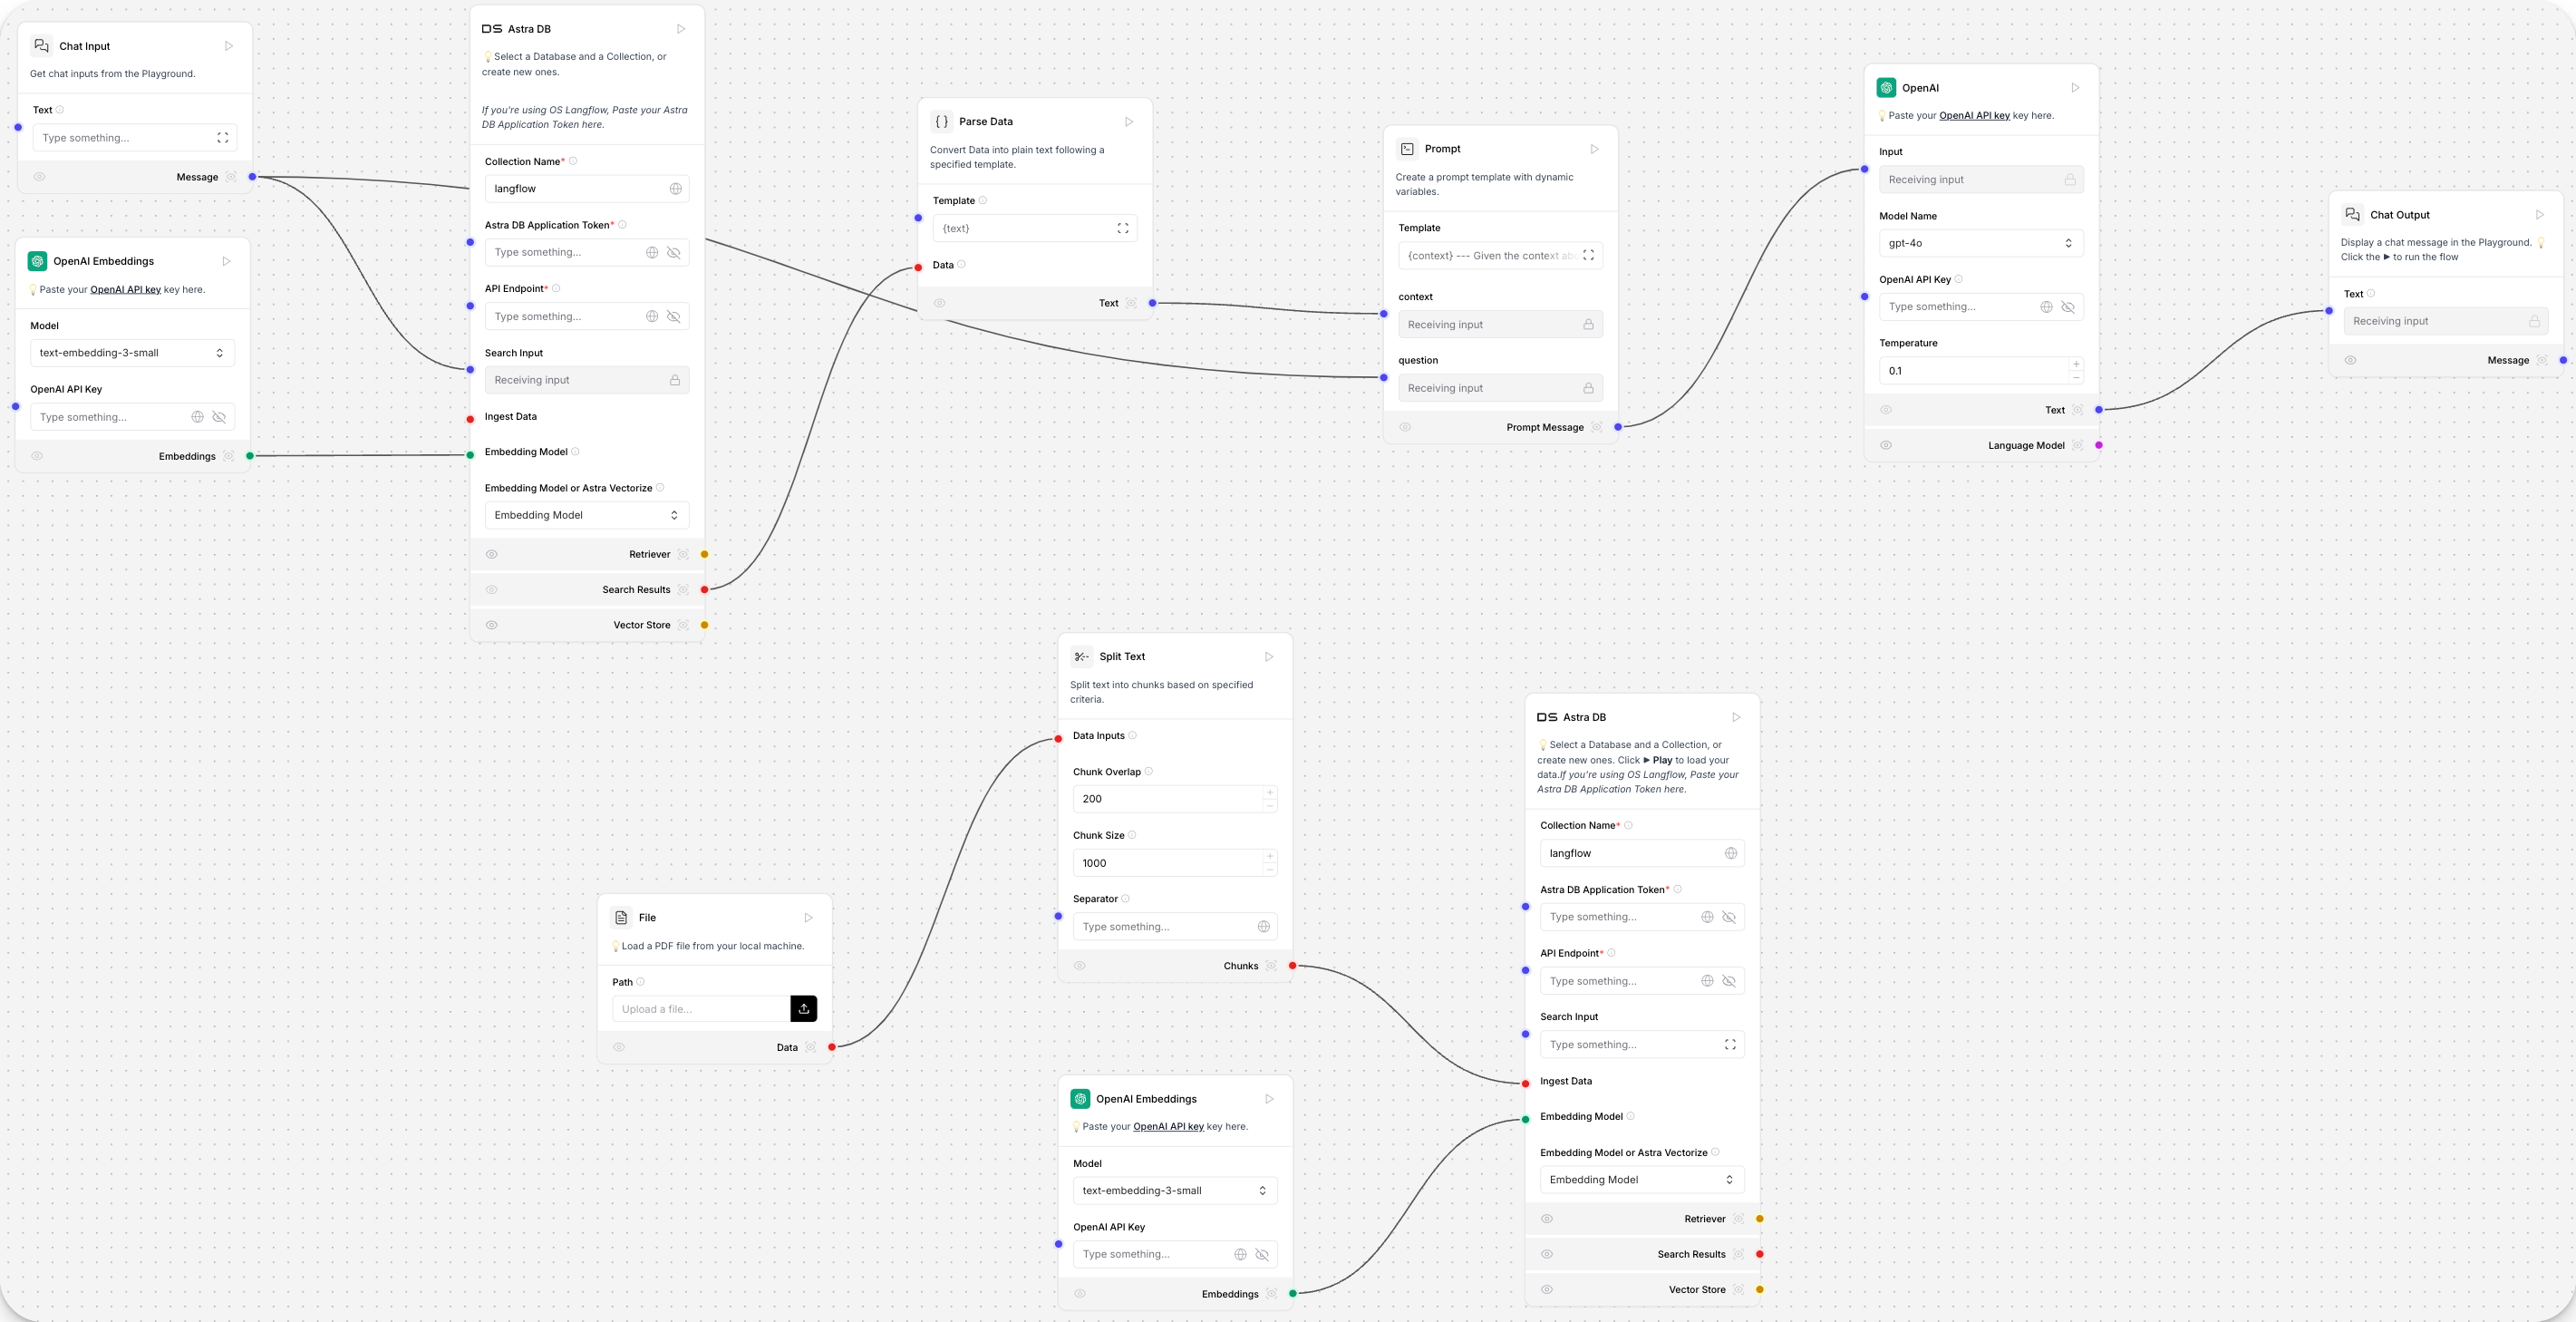The height and width of the screenshot is (1322, 2576).
Task: Run the top Astra DB node play icon
Action: tap(681, 29)
